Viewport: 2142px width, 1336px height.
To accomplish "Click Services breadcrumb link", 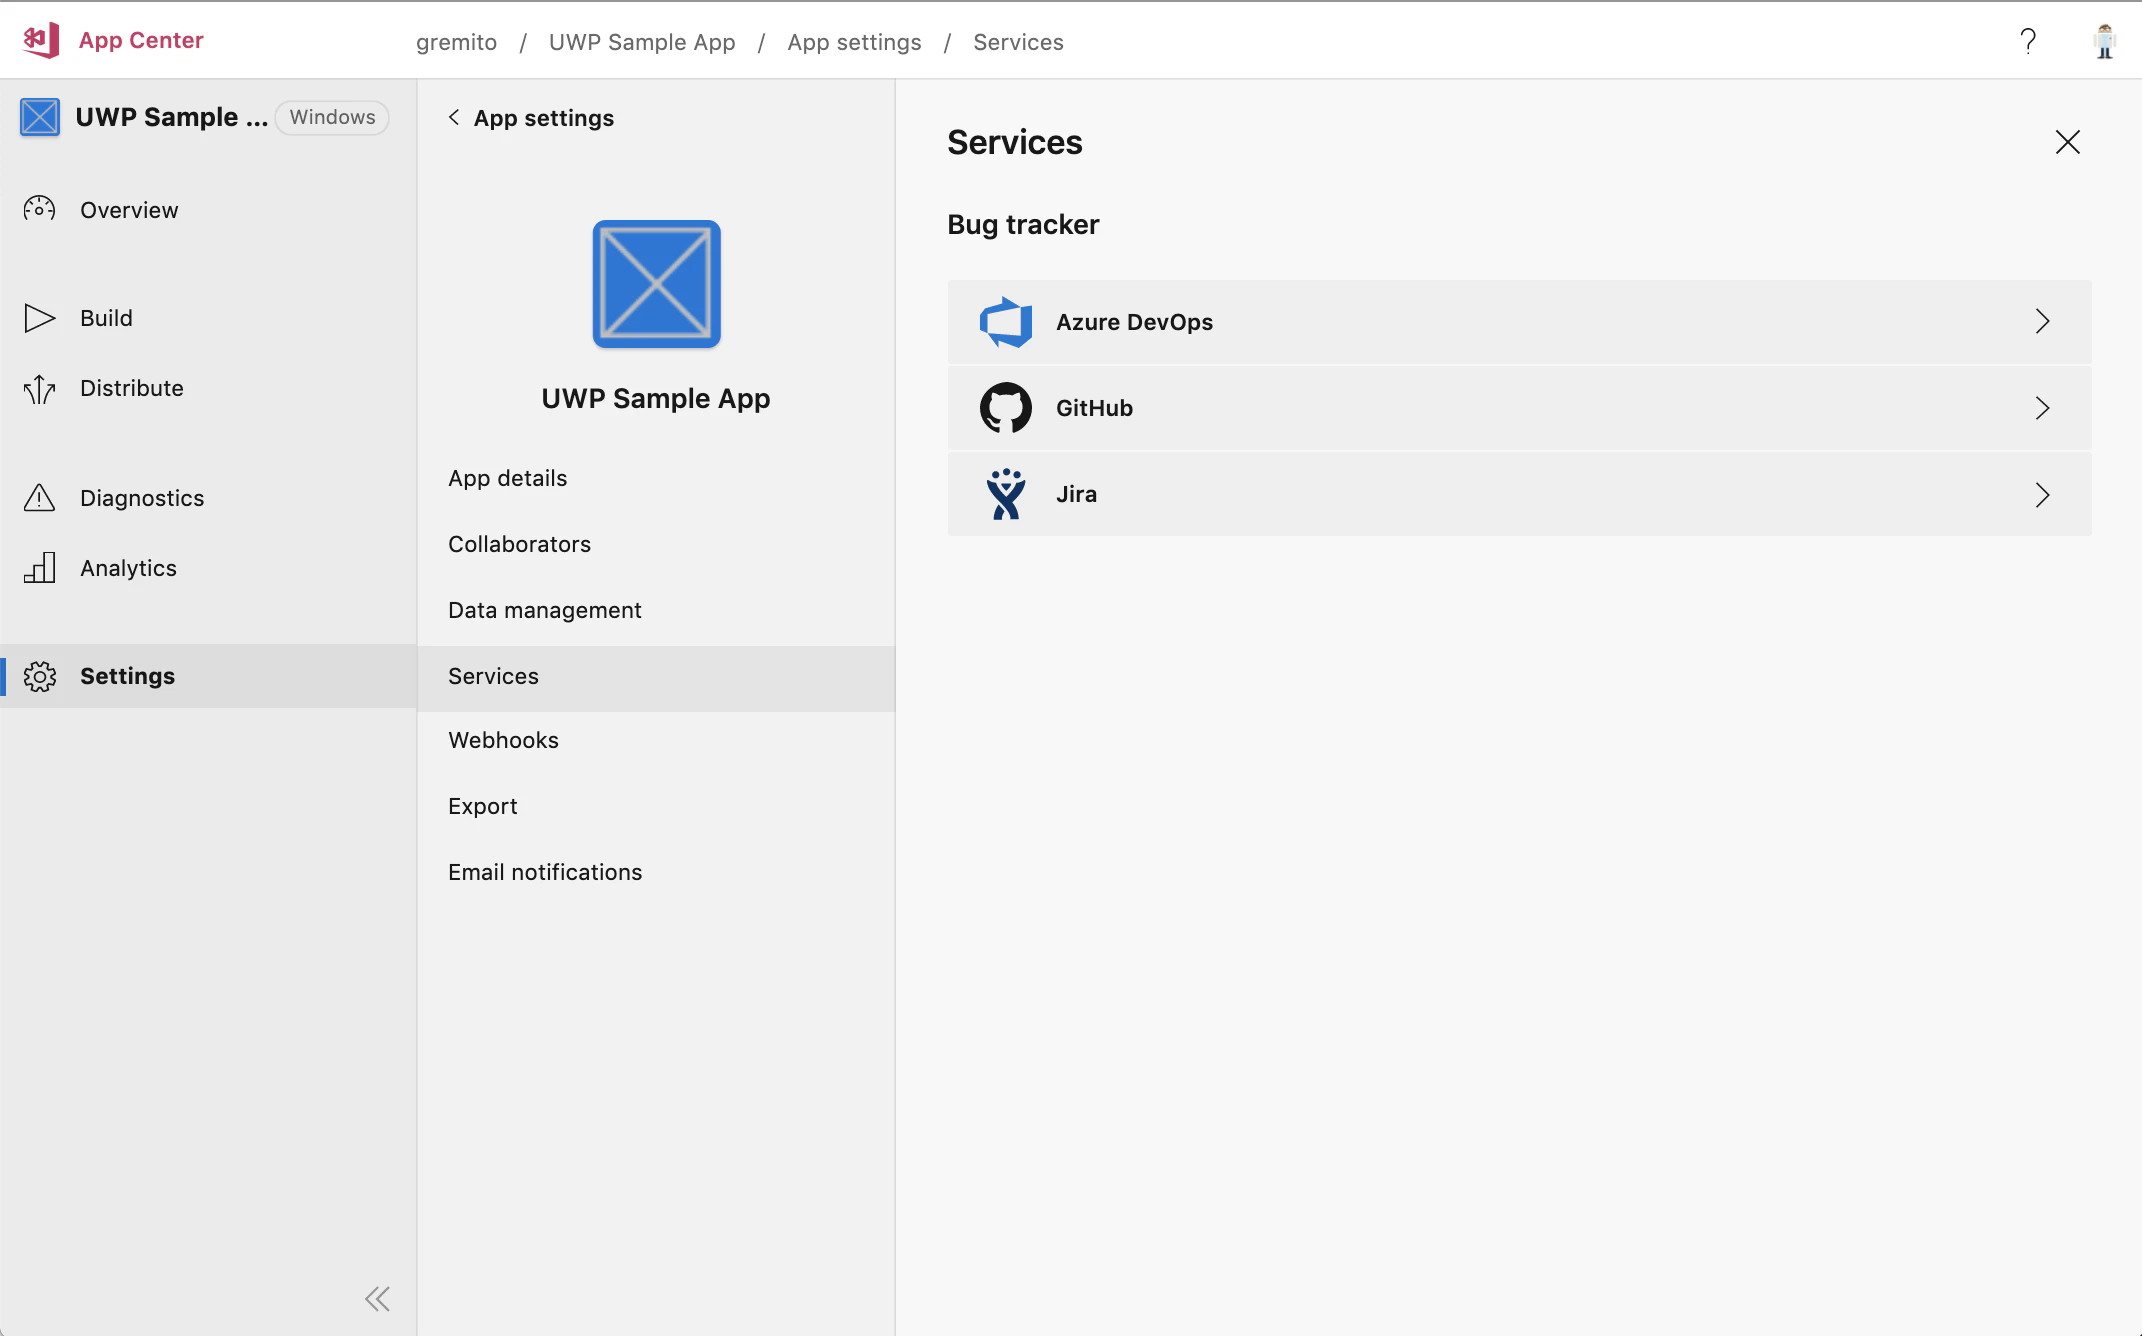I will pyautogui.click(x=1018, y=42).
